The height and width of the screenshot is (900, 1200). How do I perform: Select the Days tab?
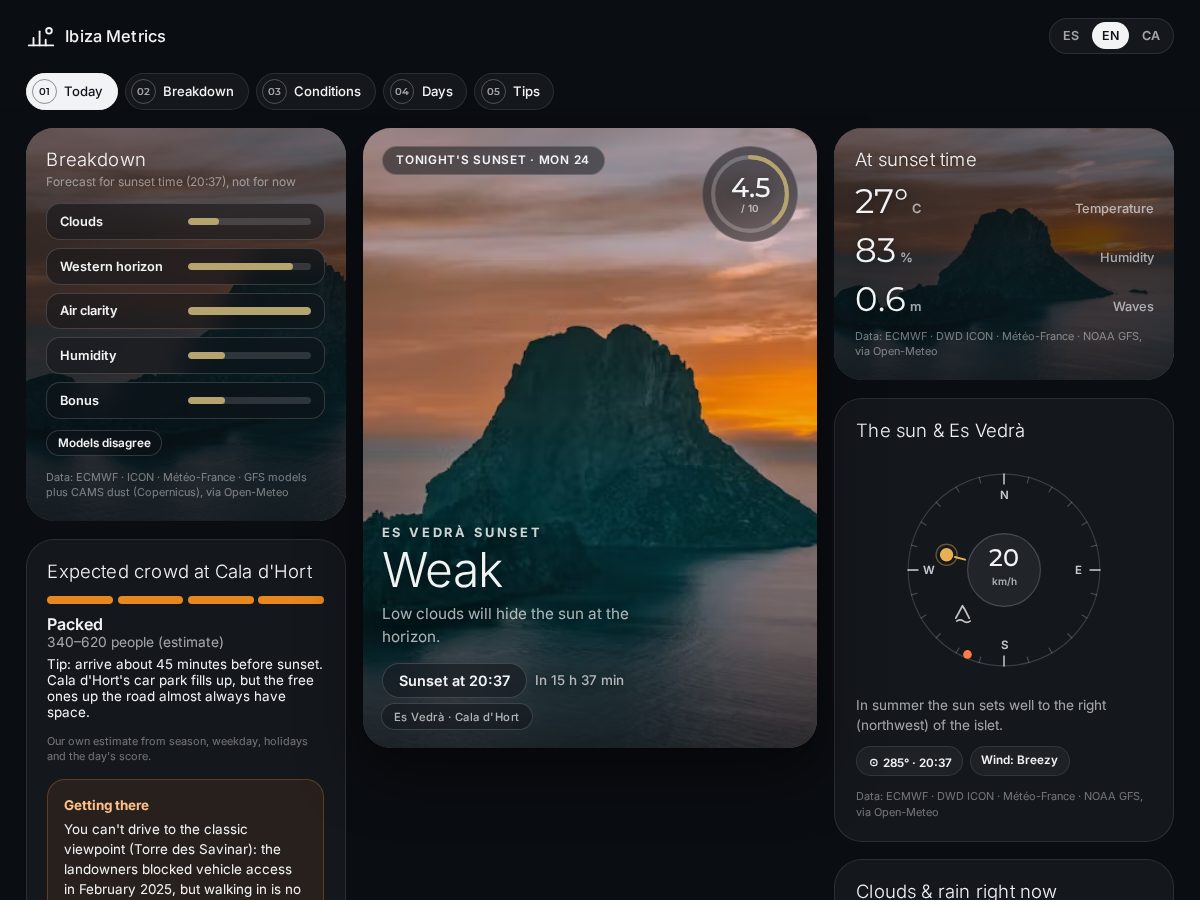click(x=425, y=91)
